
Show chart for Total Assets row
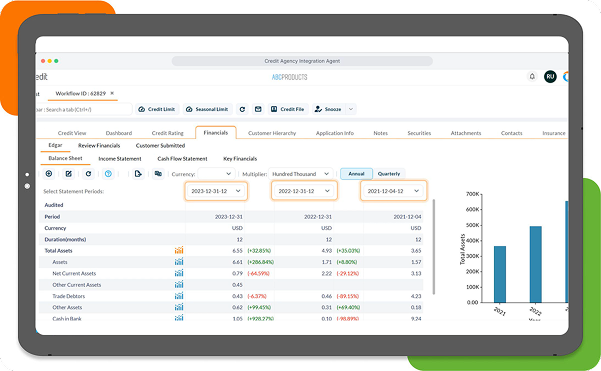click(179, 250)
